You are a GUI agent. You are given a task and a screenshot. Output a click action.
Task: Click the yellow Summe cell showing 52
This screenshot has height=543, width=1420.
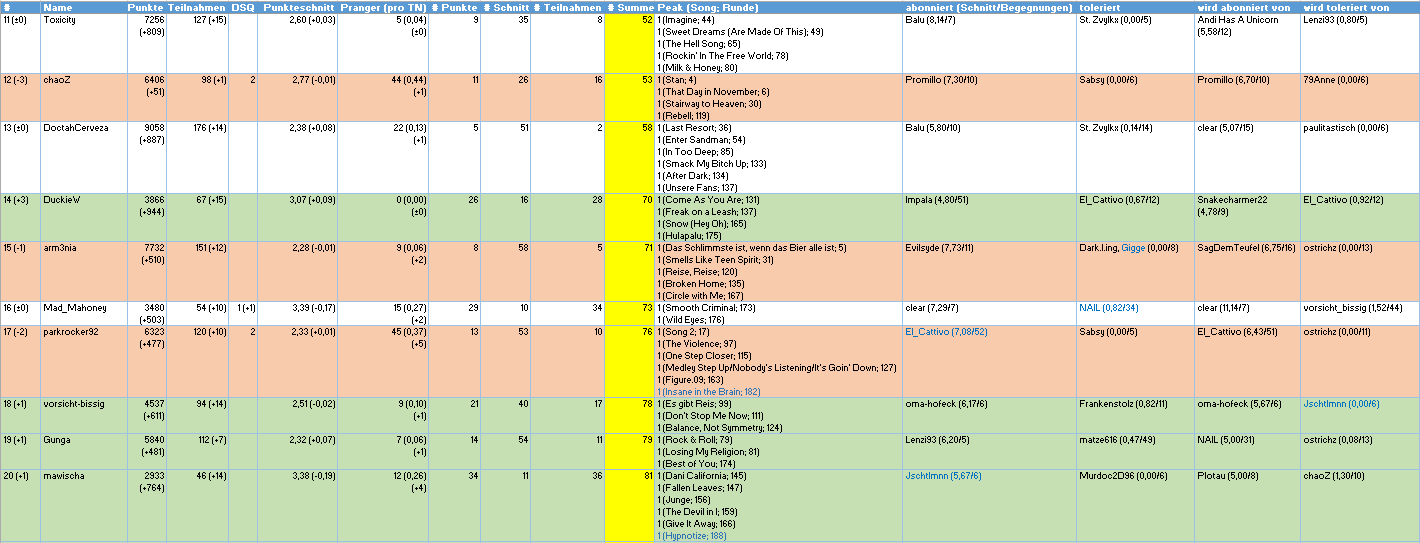pos(630,42)
